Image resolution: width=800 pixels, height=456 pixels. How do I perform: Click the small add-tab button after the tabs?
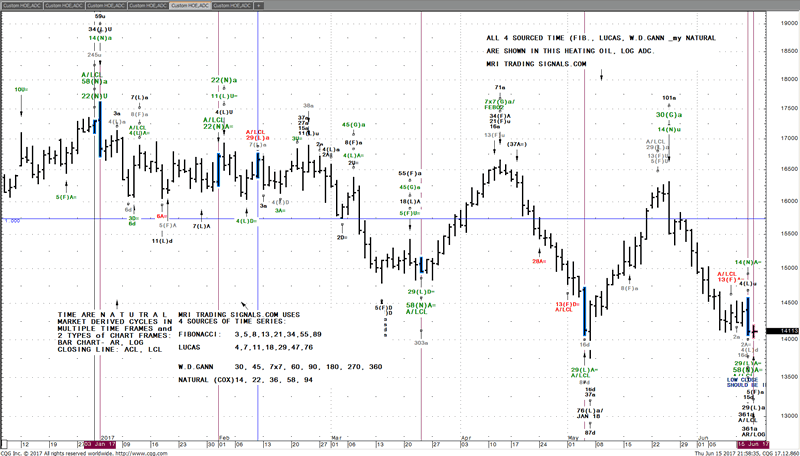click(x=258, y=5)
